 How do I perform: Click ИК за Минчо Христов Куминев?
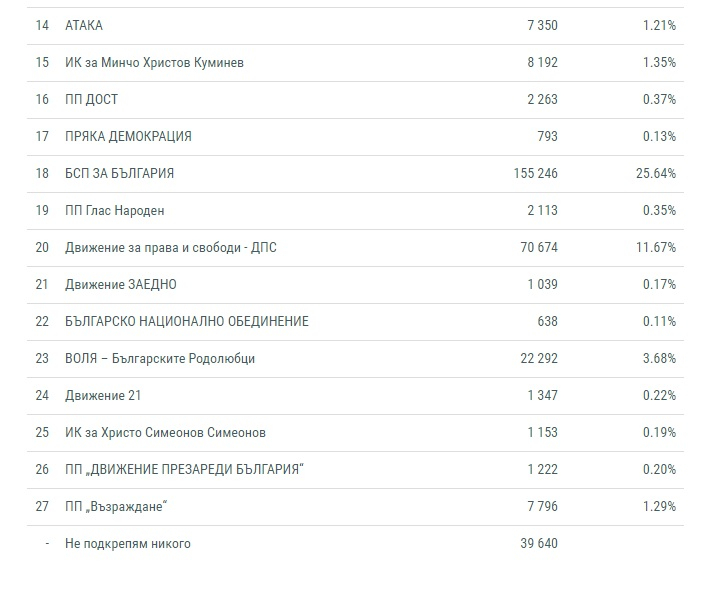(154, 63)
